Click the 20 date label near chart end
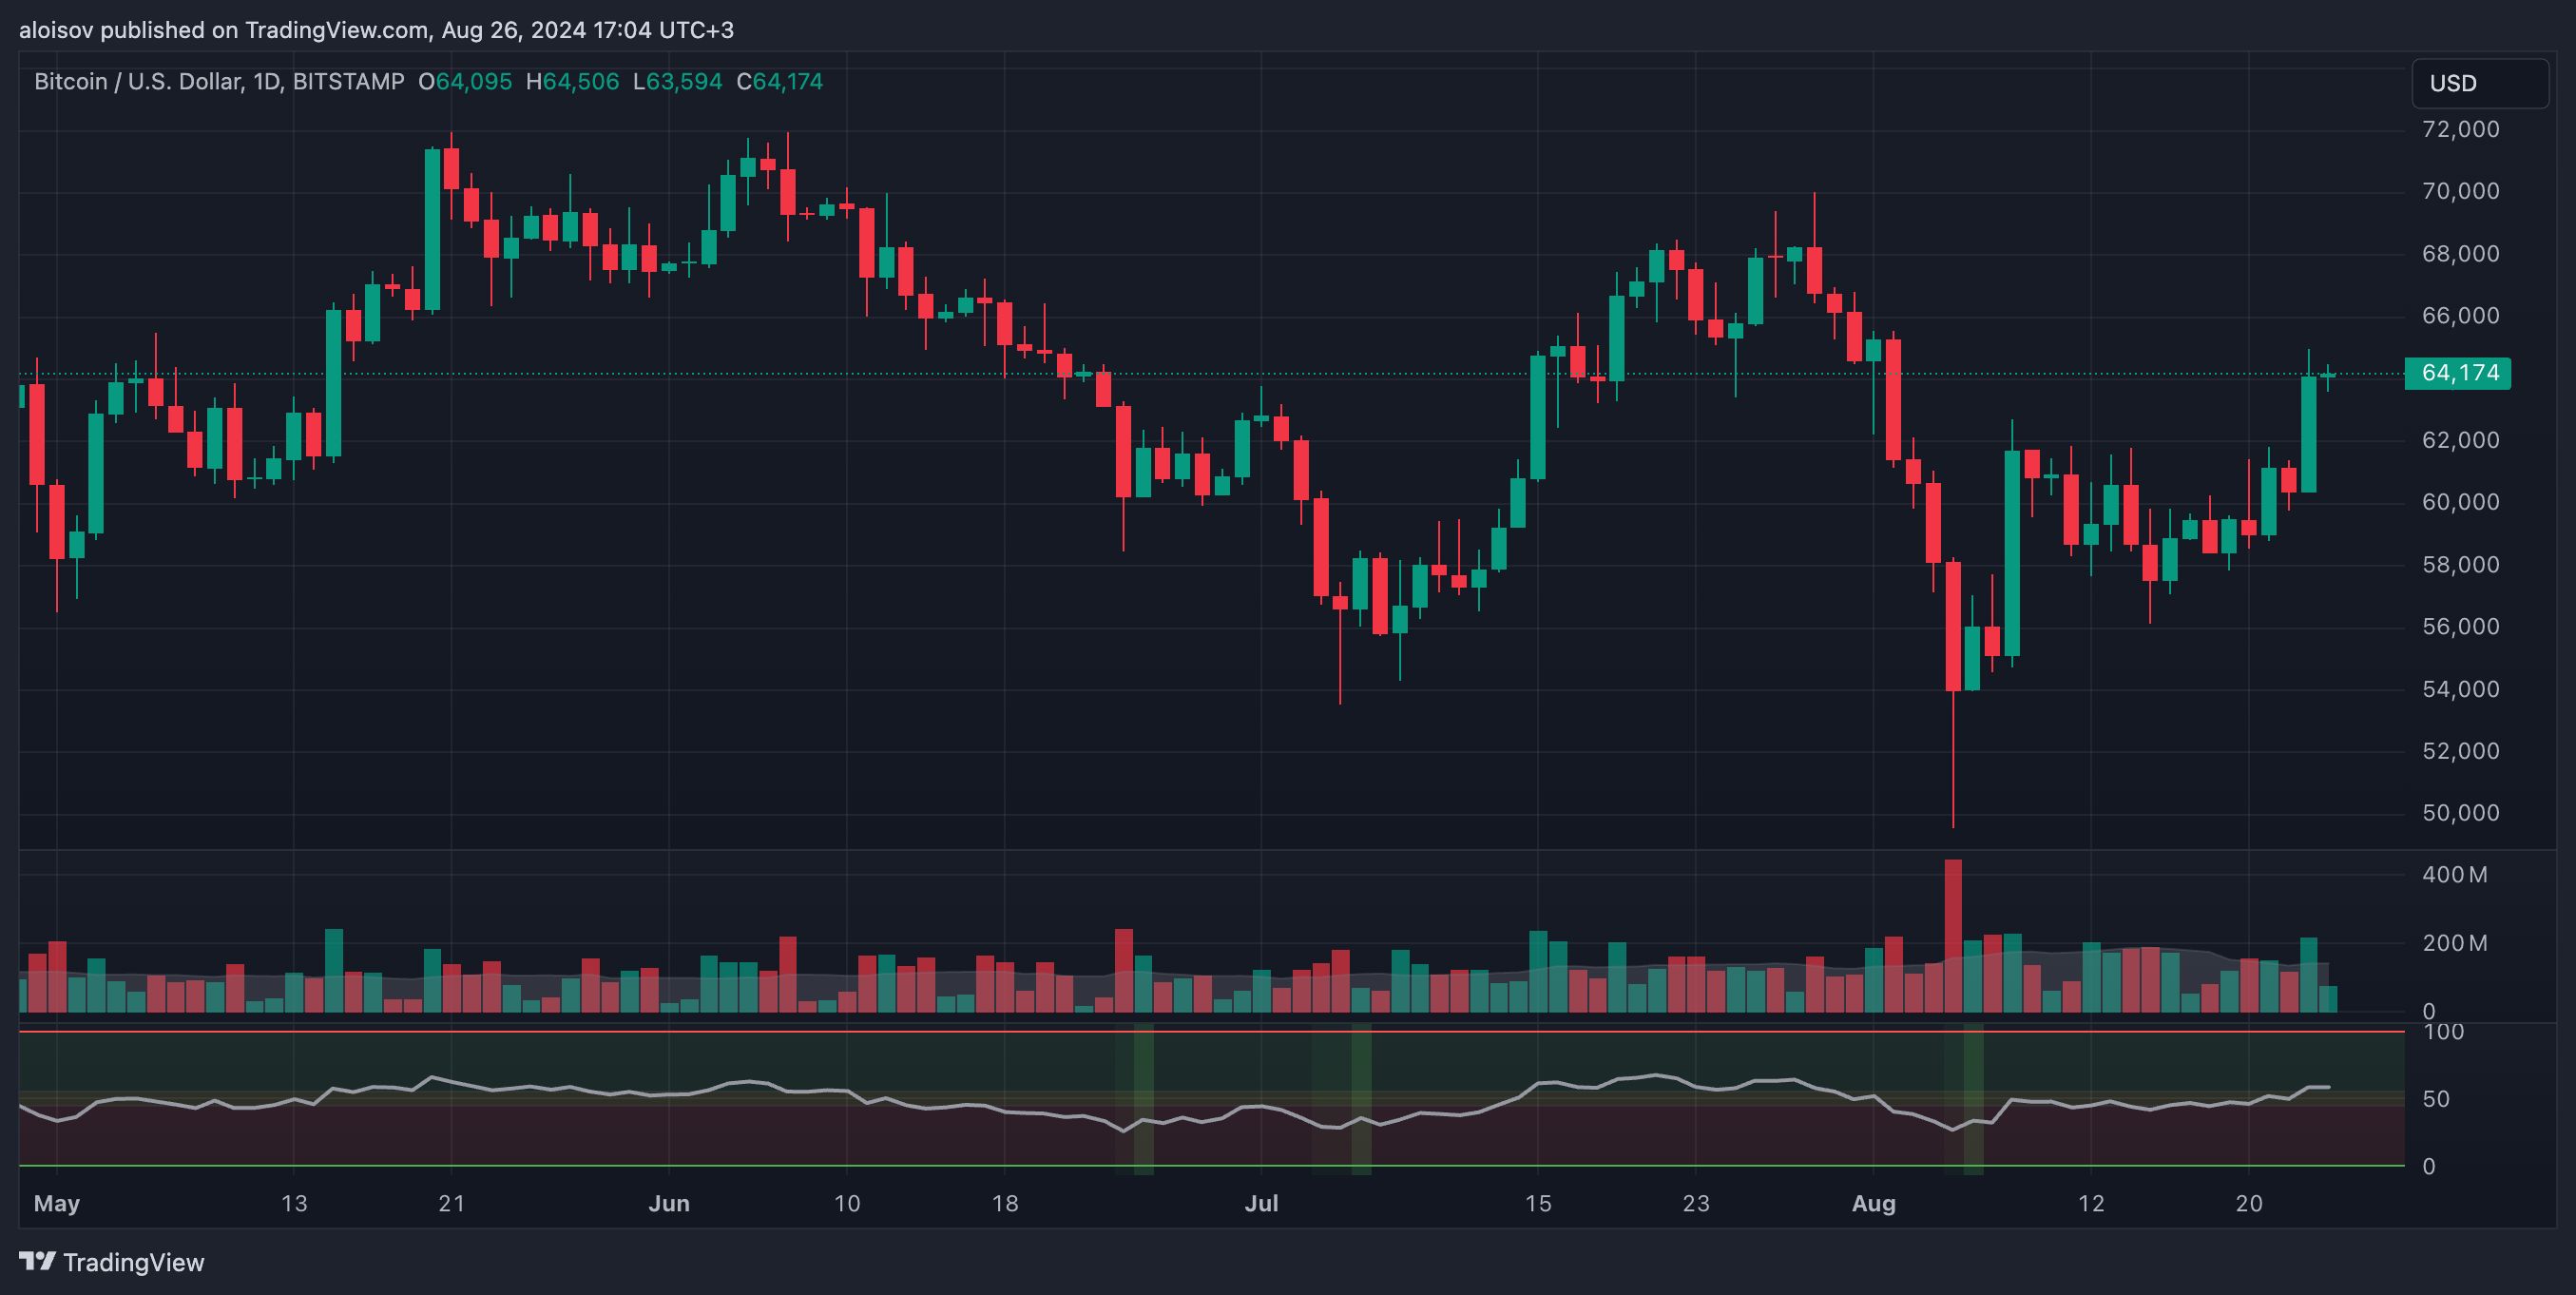The height and width of the screenshot is (1295, 2576). pyautogui.click(x=2248, y=1203)
